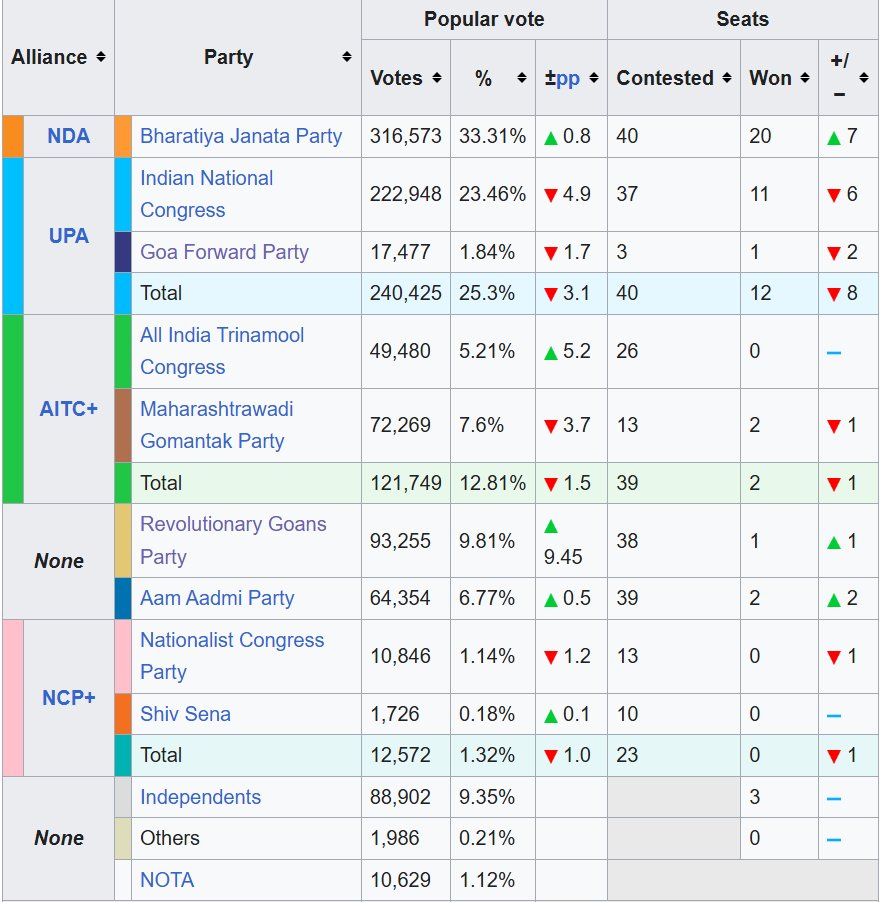This screenshot has width=885, height=902.
Task: Open Shiv Sena link
Action: 185,714
